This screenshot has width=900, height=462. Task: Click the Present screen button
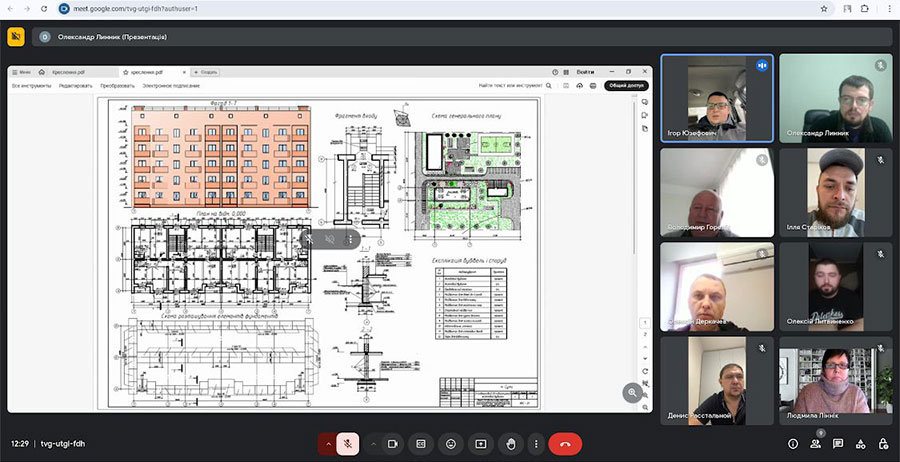tap(481, 443)
